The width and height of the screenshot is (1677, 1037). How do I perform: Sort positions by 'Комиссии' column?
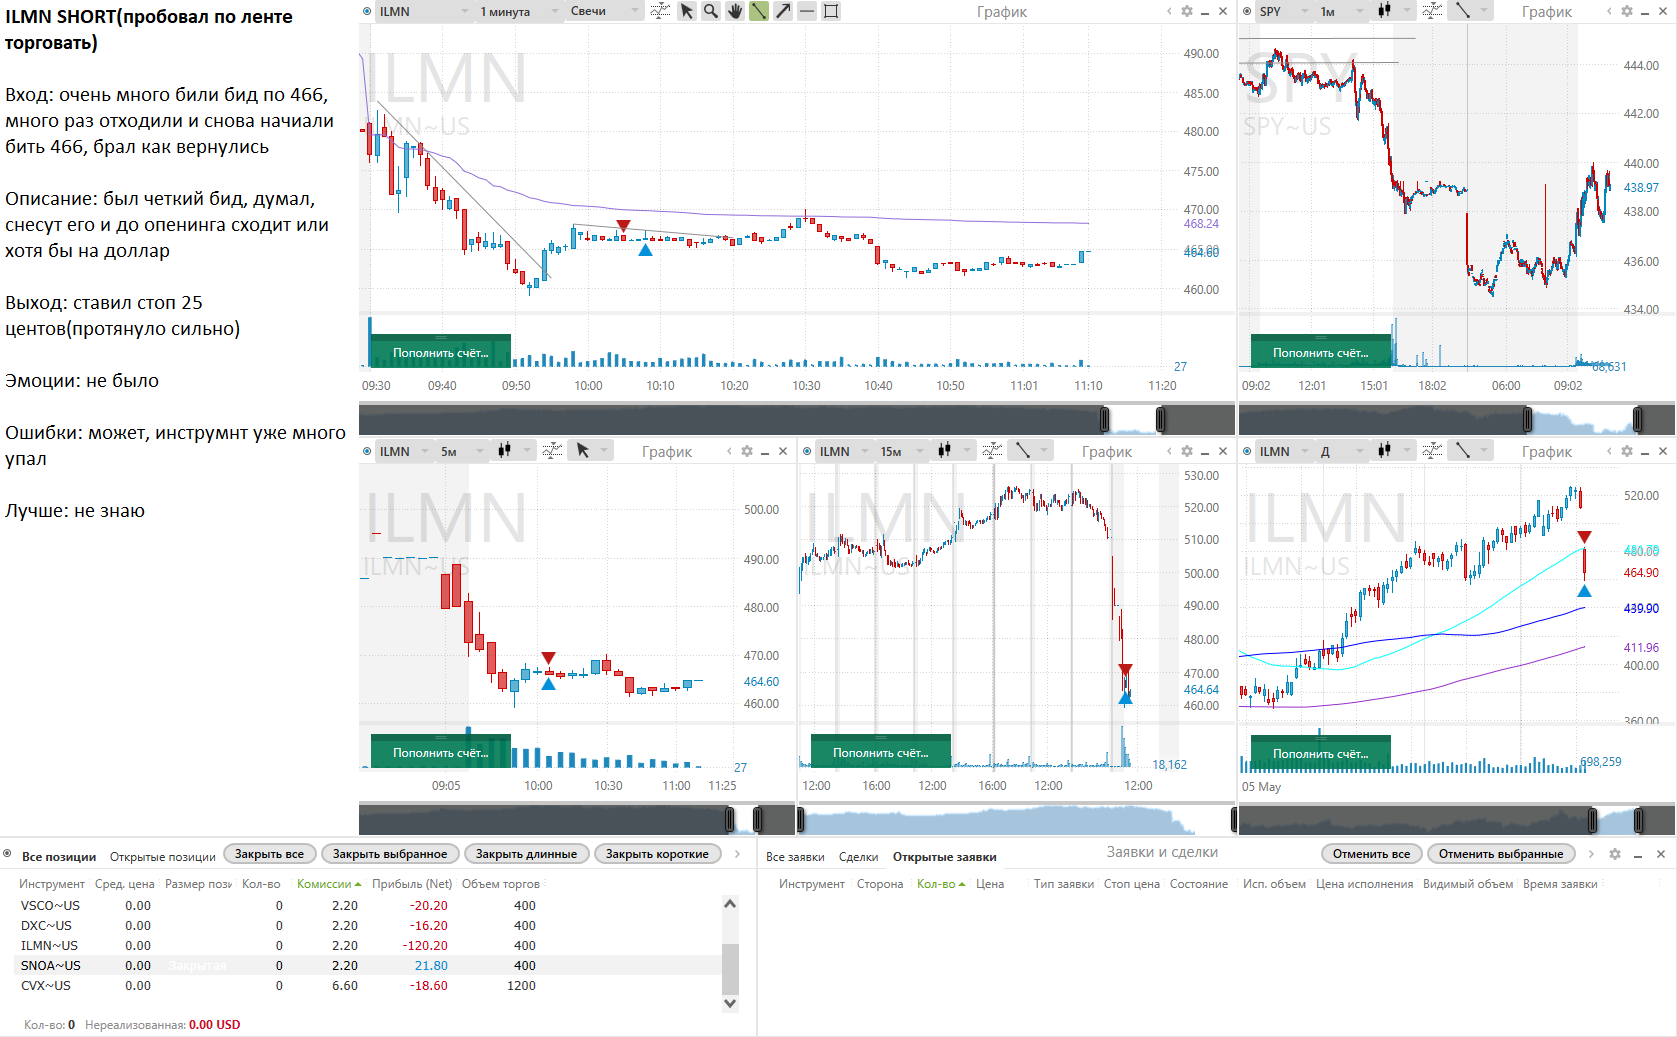click(329, 884)
